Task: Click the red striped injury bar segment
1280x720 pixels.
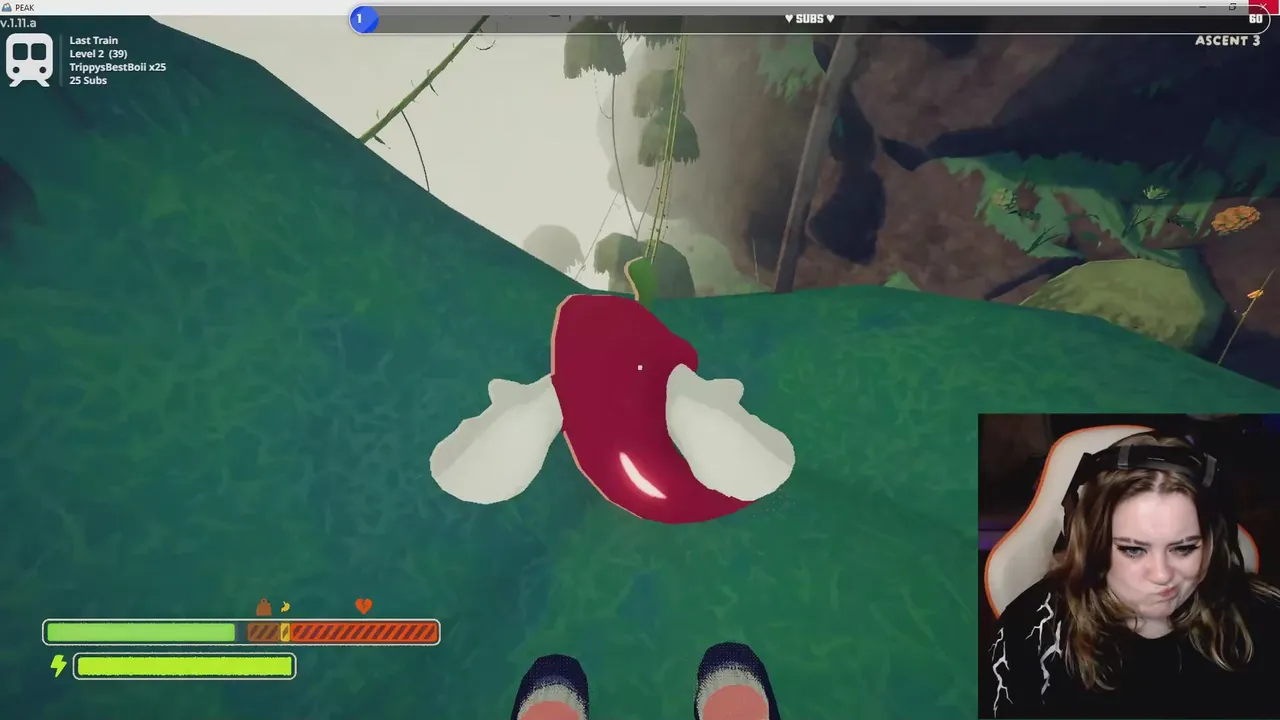Action: pos(364,632)
